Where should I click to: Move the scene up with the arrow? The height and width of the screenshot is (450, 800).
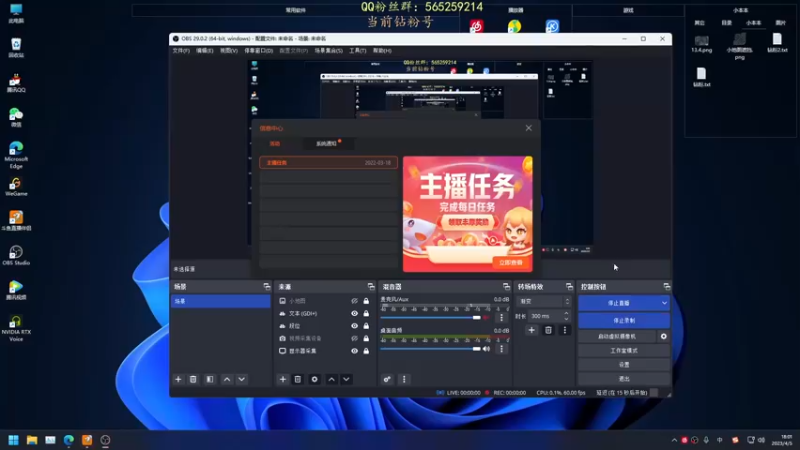(227, 379)
